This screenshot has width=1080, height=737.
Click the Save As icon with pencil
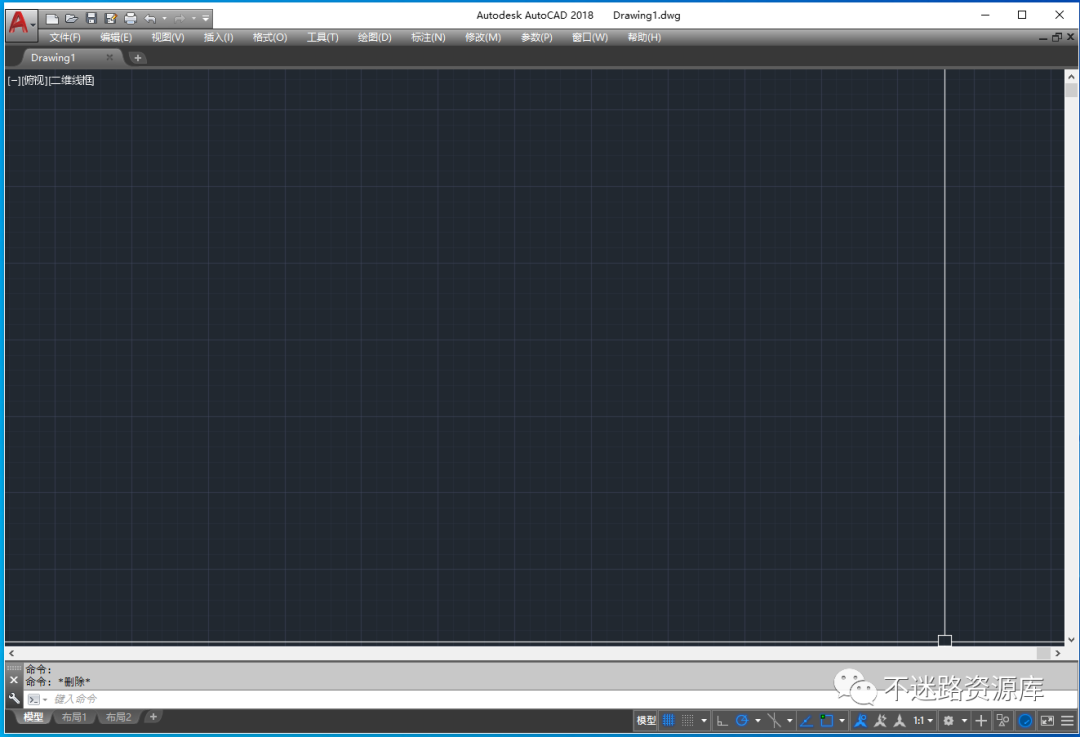tap(111, 19)
